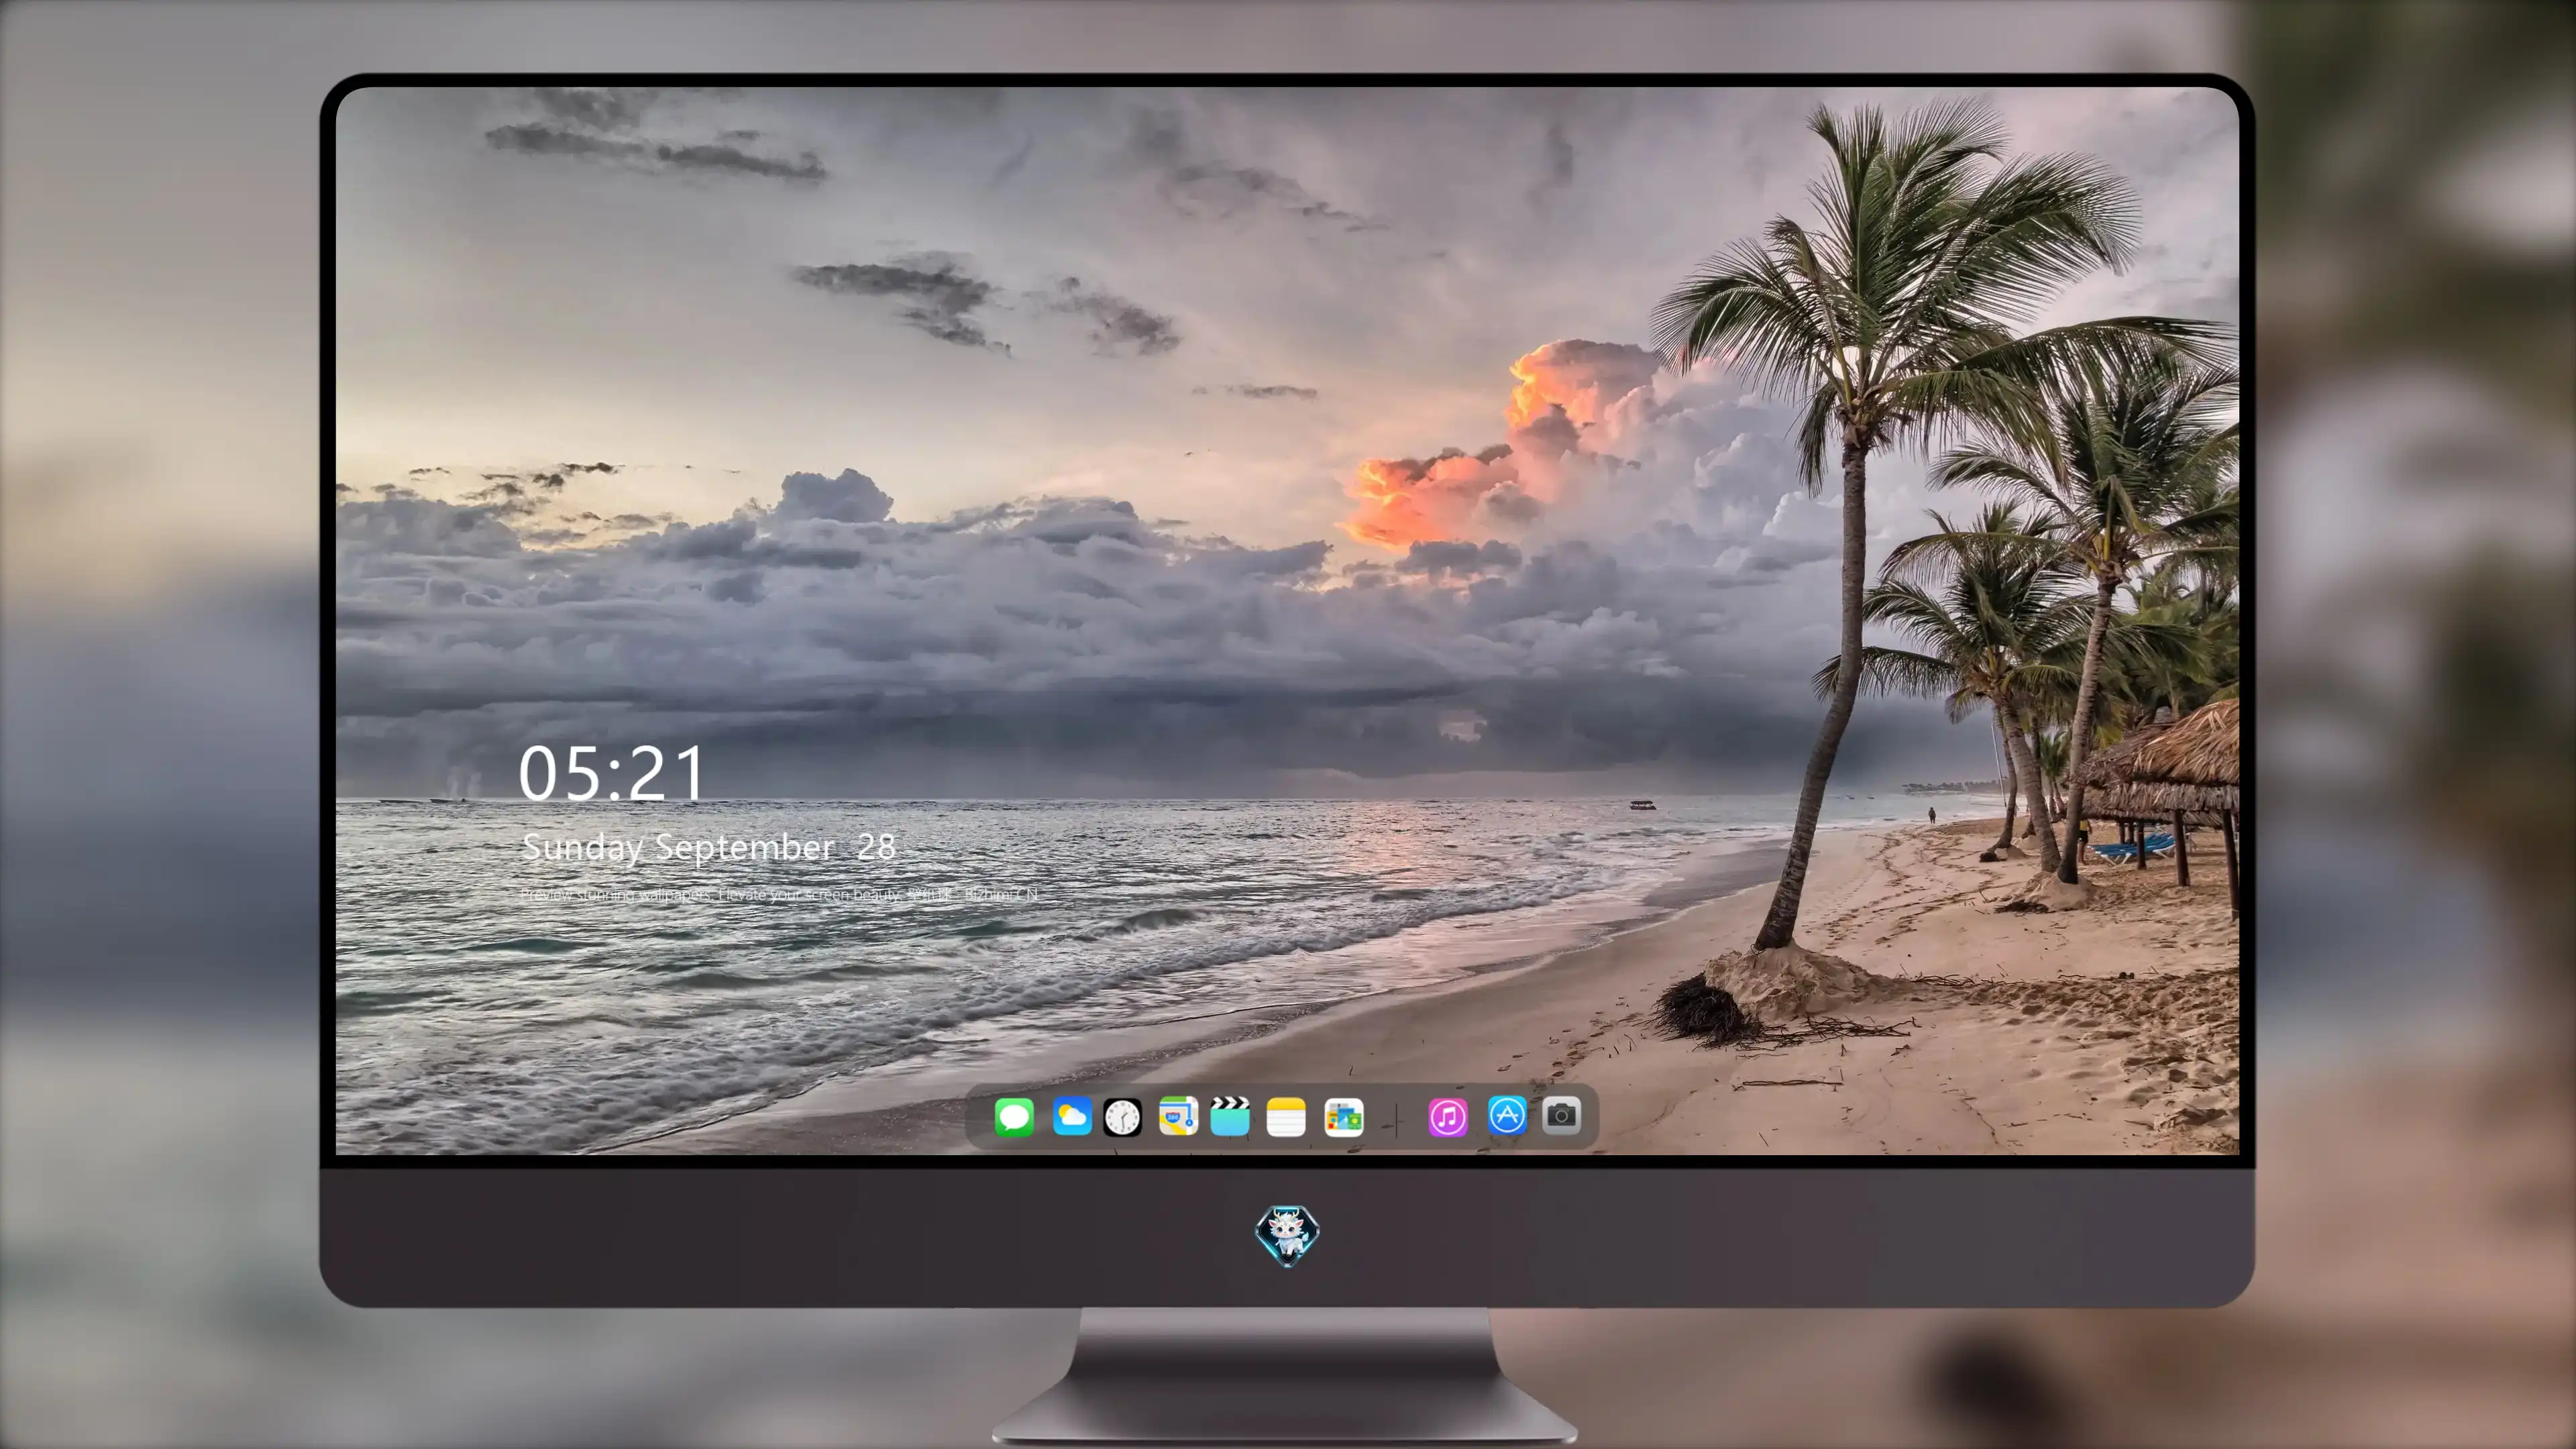The image size is (2576, 1449).
Task: Open the Camera app in the dock
Action: (1561, 1115)
